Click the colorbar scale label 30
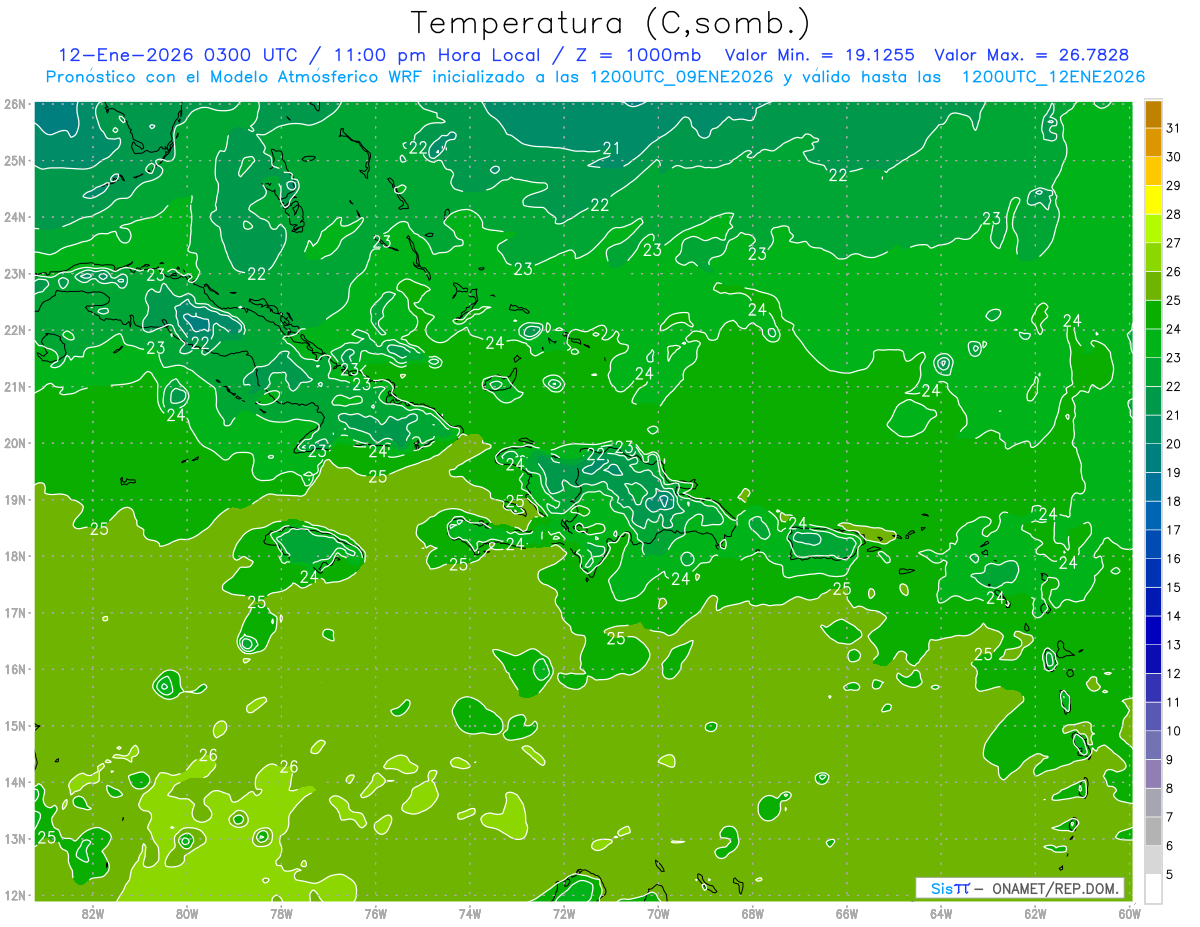1200x927 pixels. point(1174,157)
